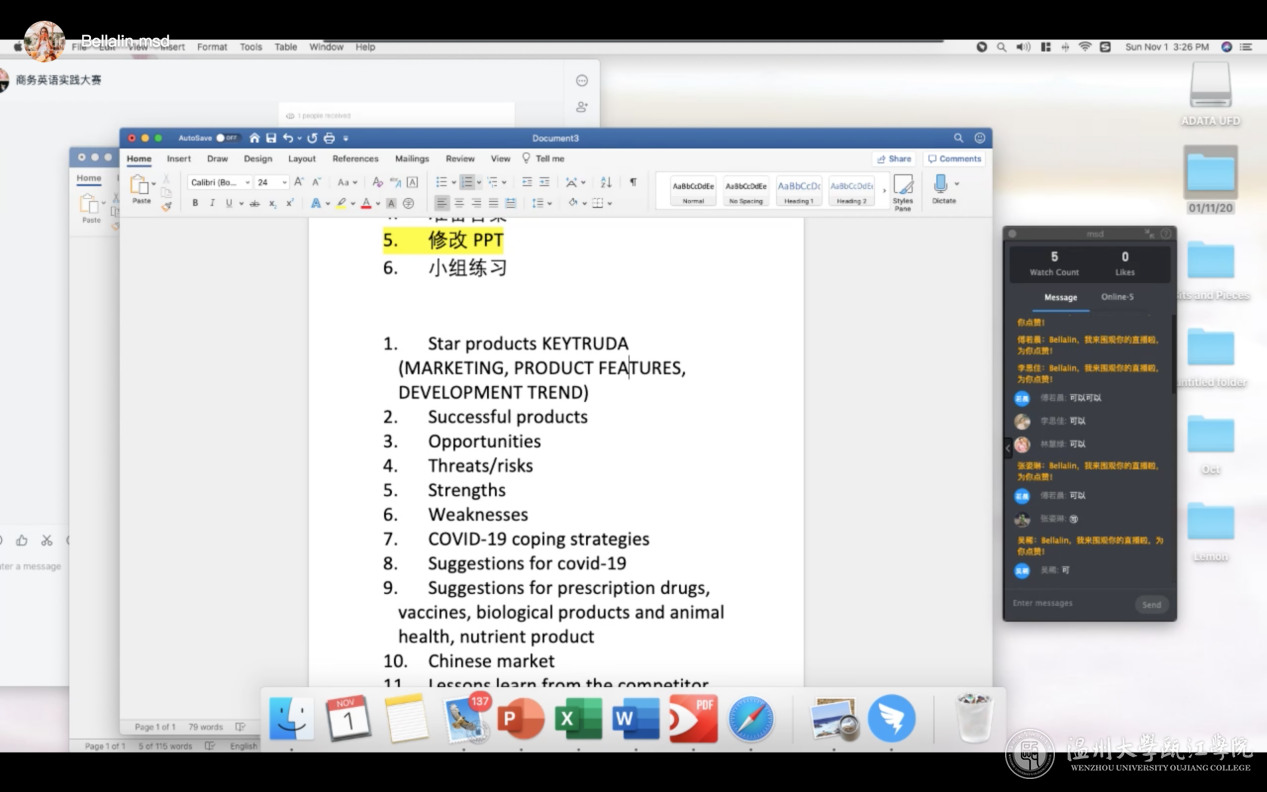
Task: Toggle Underline formatting
Action: (x=229, y=203)
